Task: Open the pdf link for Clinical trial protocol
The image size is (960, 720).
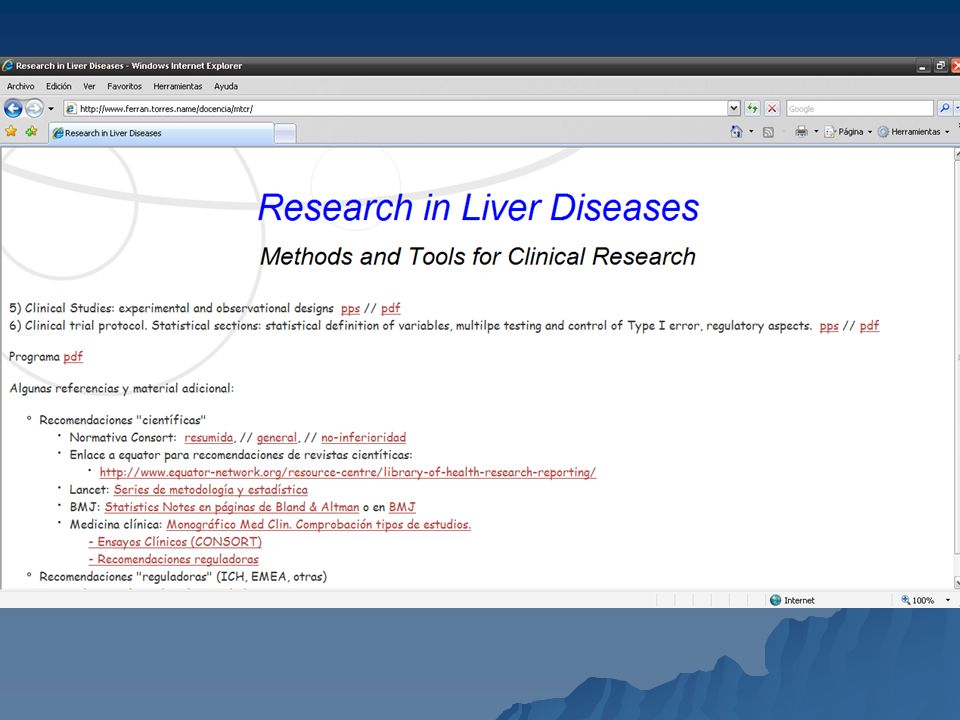Action: click(x=869, y=326)
